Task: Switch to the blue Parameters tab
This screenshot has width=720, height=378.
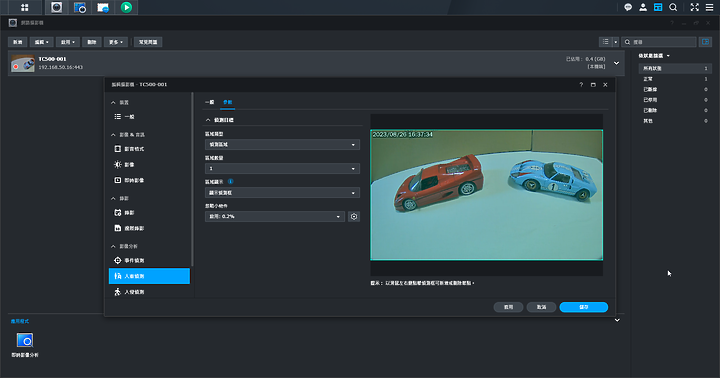Action: [x=227, y=102]
